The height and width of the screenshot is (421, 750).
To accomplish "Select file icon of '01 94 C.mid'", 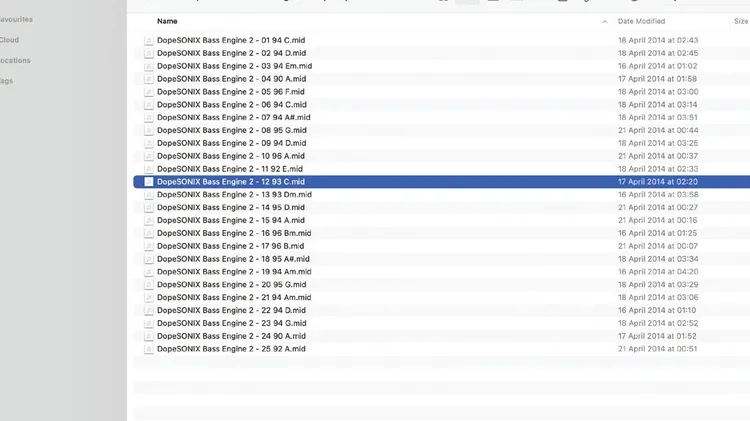I will (149, 41).
